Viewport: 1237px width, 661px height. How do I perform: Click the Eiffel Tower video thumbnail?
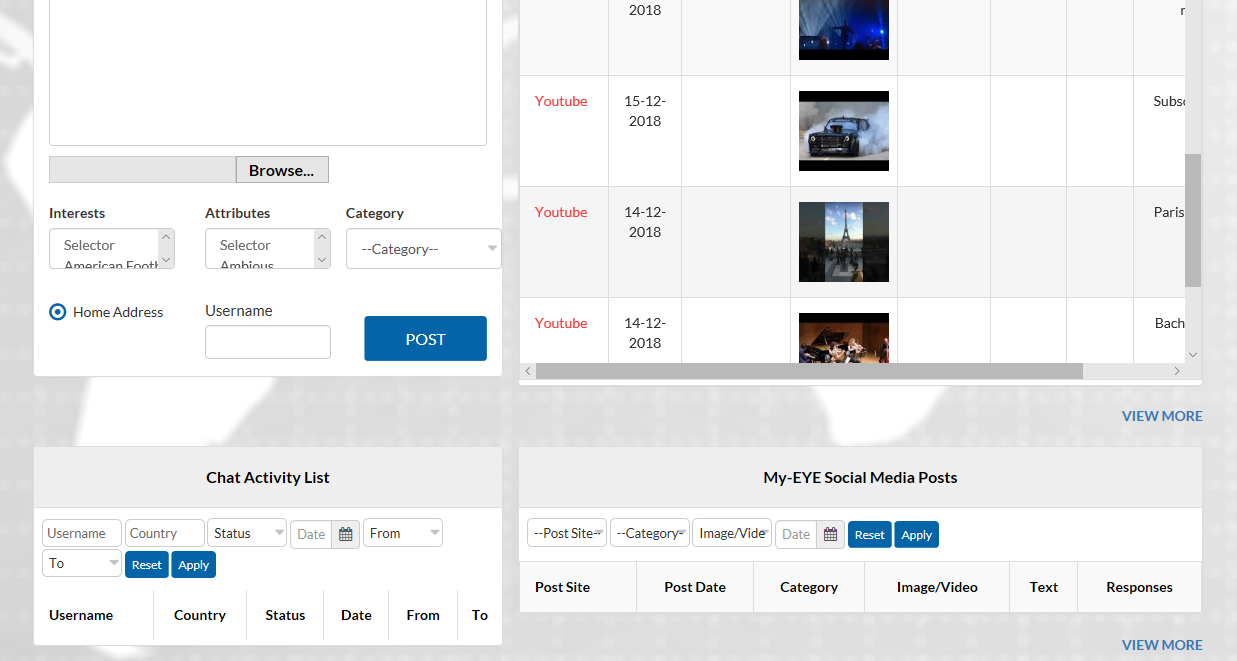point(844,242)
